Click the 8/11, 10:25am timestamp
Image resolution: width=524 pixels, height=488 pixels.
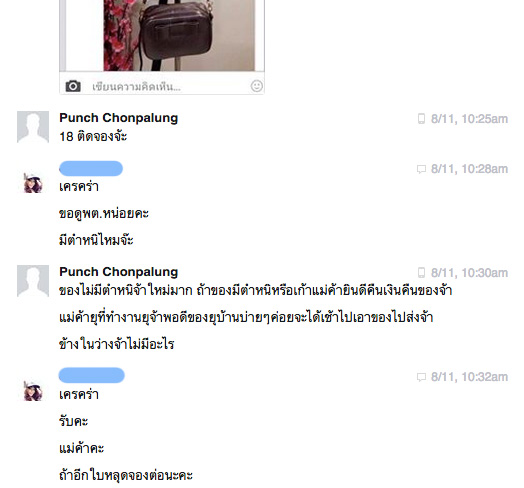click(469, 119)
